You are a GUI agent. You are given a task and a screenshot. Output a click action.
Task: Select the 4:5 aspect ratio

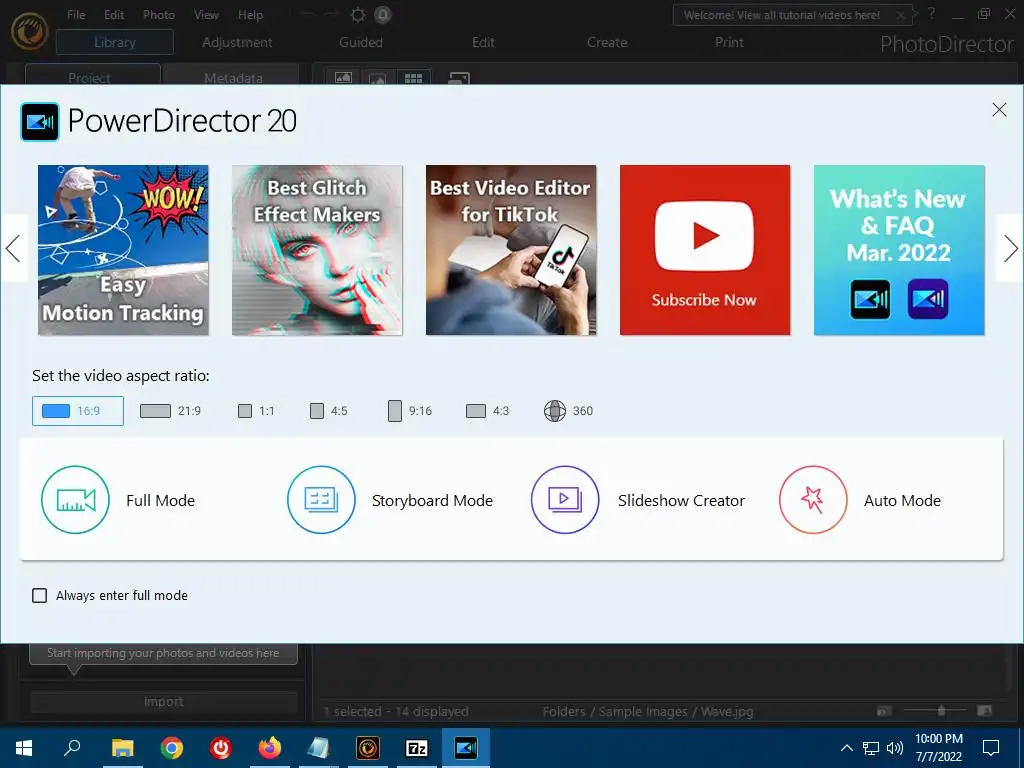point(328,411)
